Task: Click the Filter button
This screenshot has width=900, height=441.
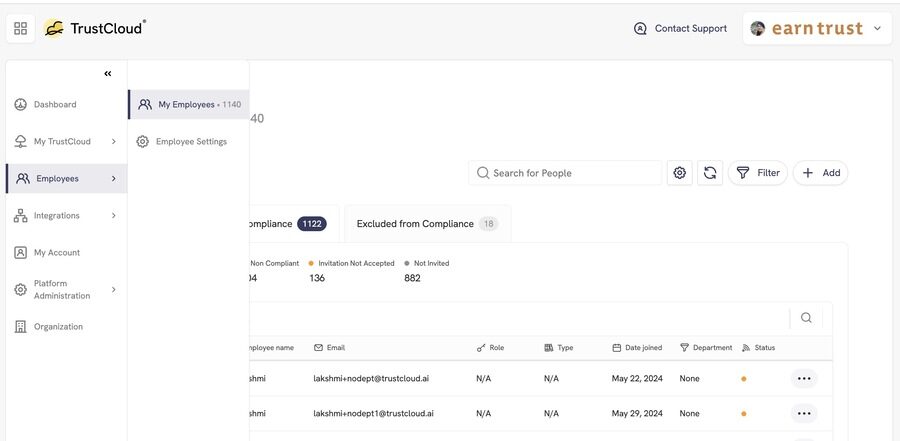Action: click(758, 173)
